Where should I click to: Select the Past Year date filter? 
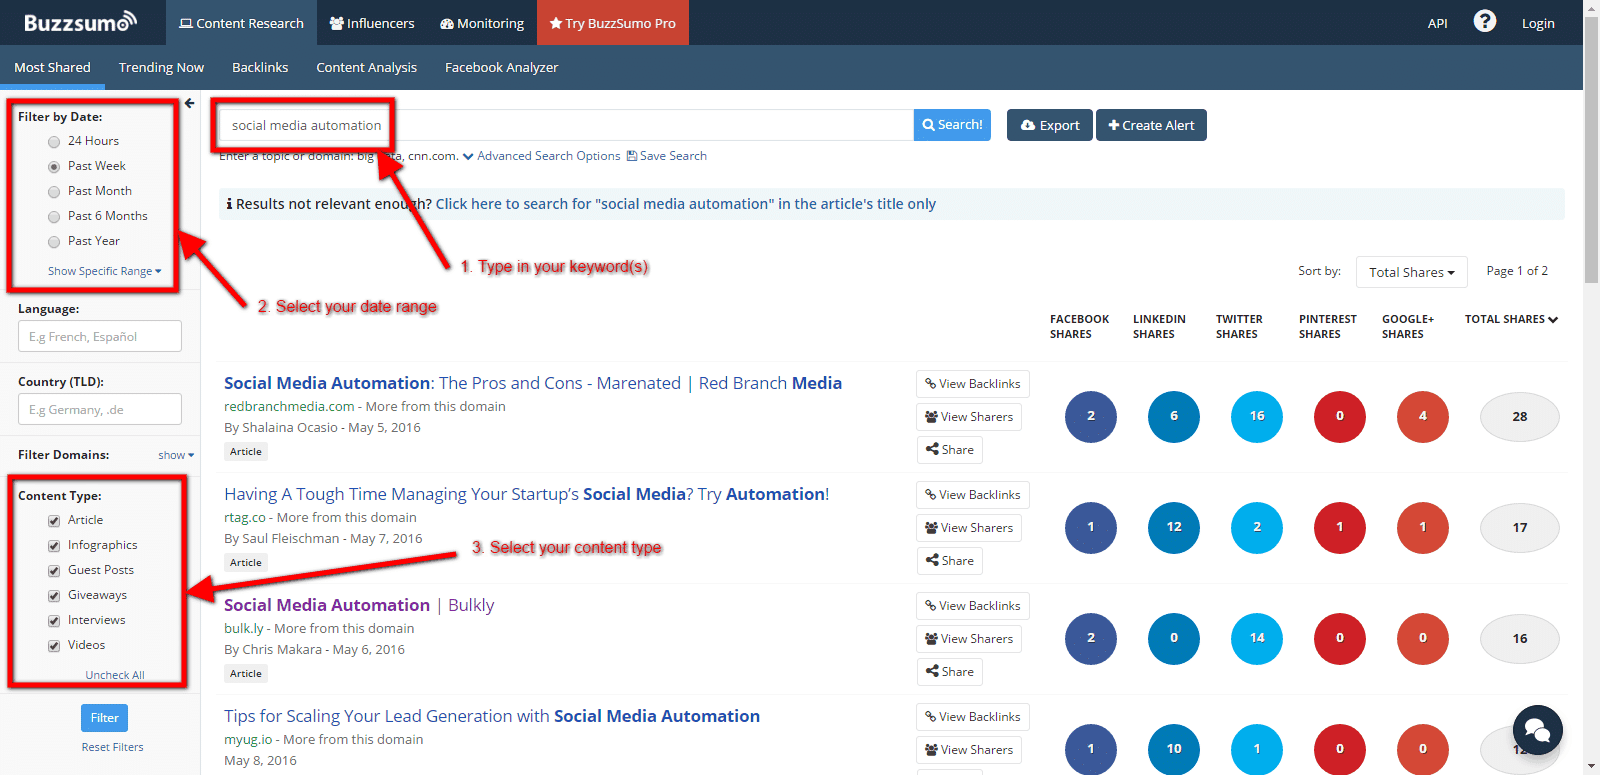54,242
